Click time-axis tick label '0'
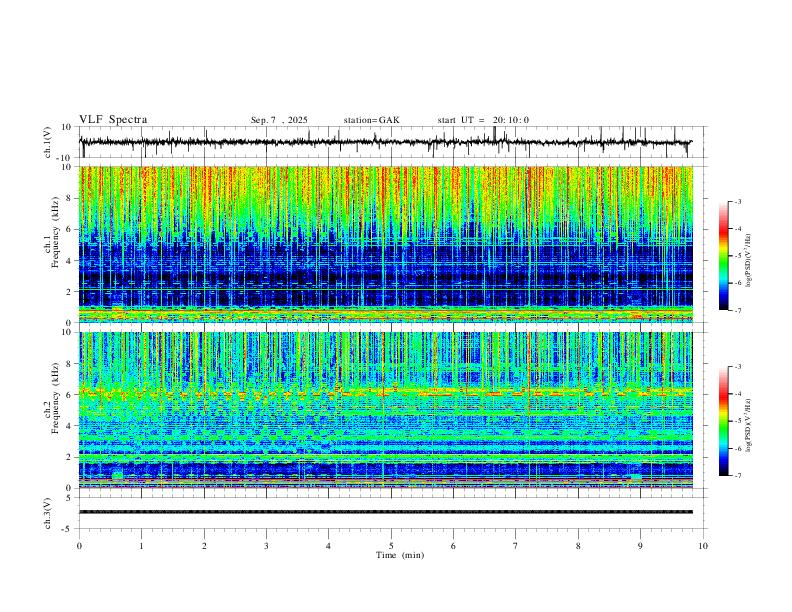Viewport: 792px width, 612px height. (x=79, y=546)
